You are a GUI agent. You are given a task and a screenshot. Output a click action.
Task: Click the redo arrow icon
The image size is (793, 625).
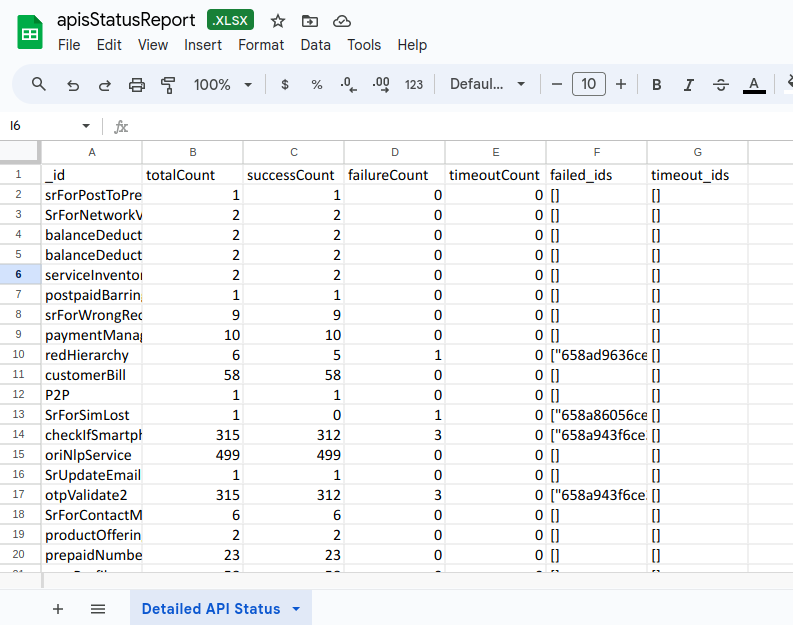[x=104, y=85]
